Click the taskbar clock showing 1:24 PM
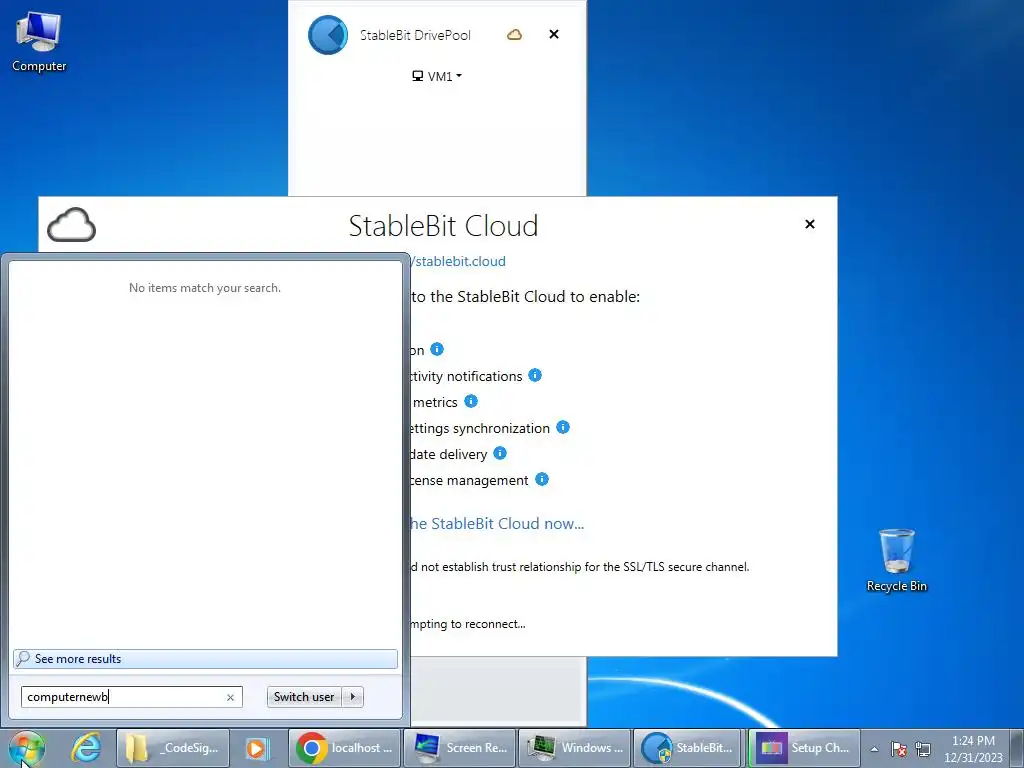 coord(973,748)
